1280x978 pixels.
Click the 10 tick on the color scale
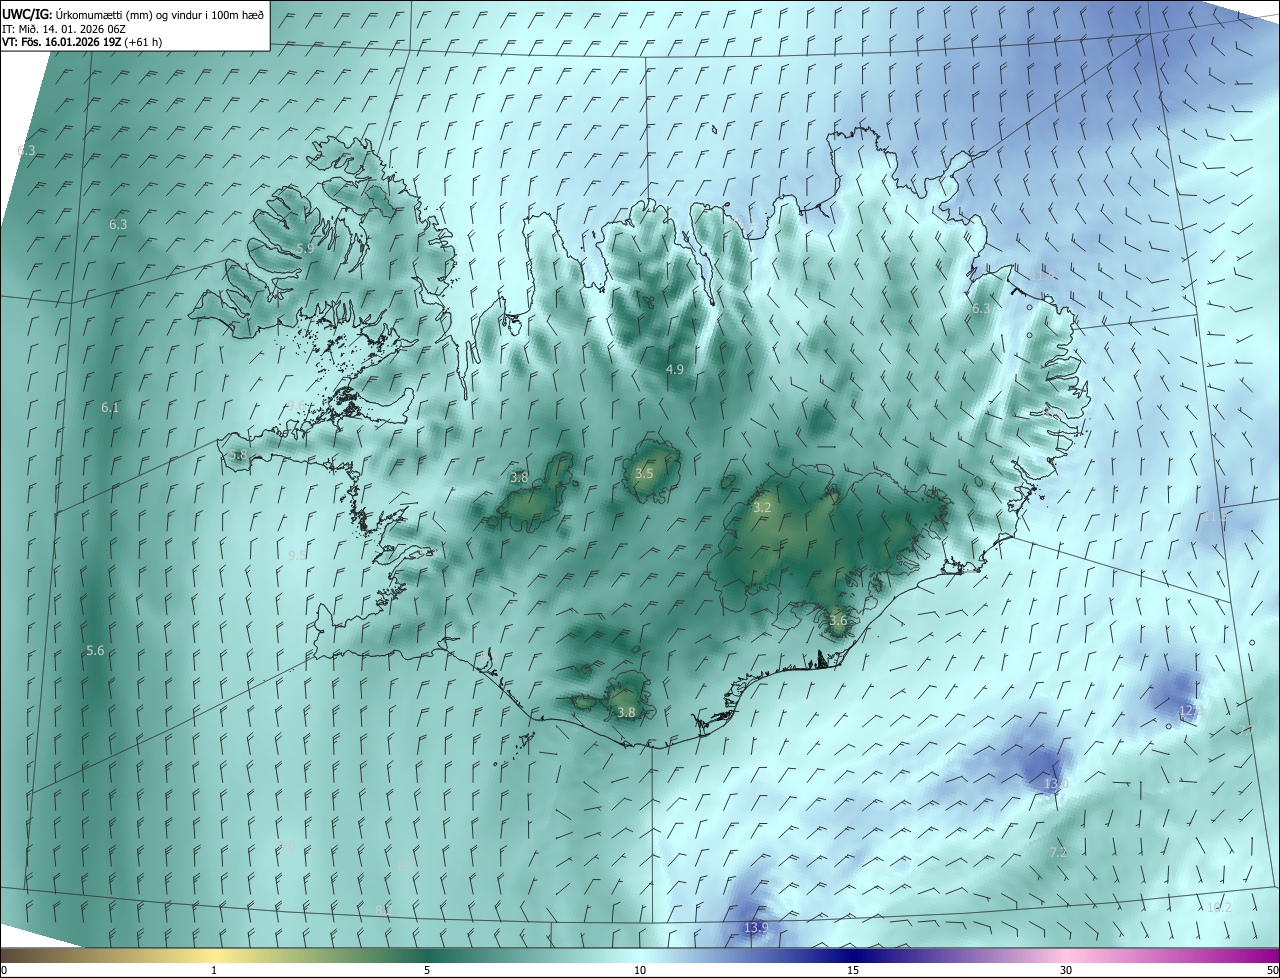(640, 971)
